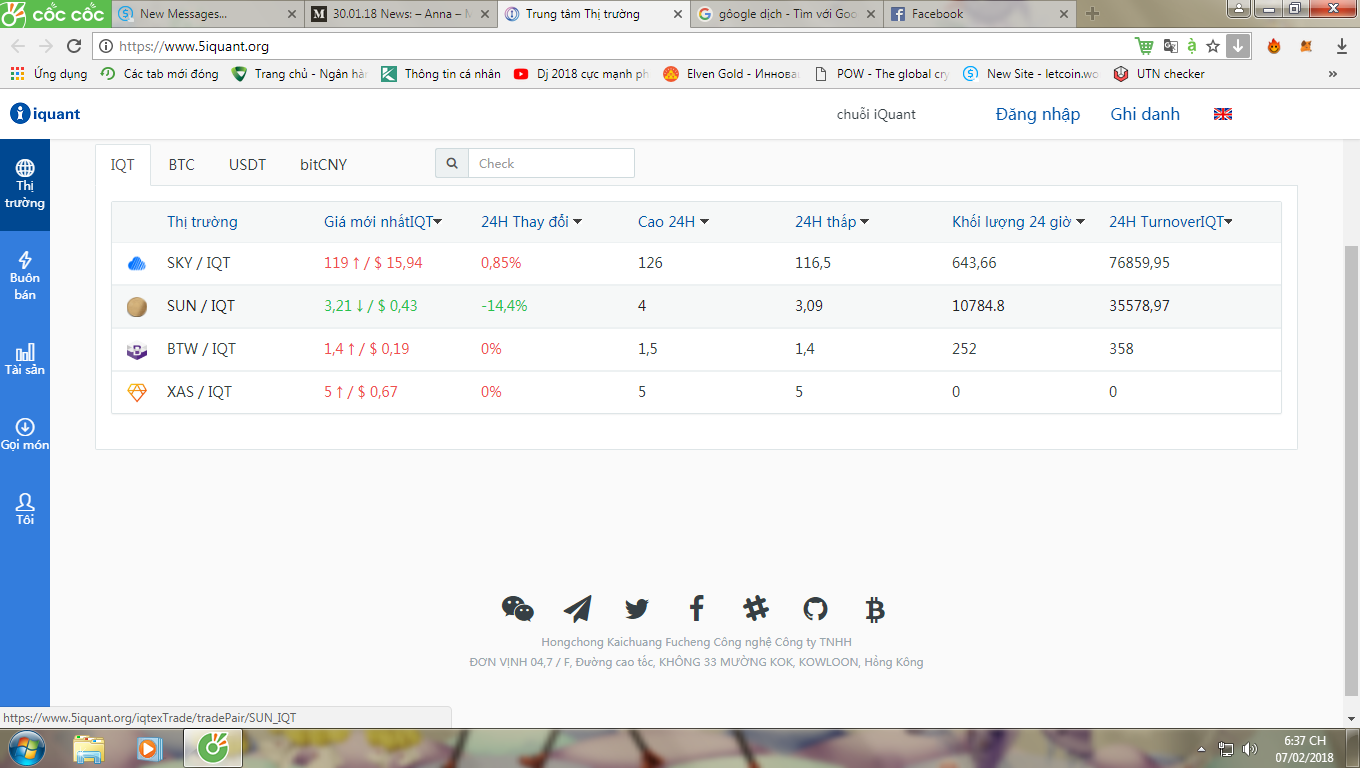Click the shopping cart icon in address bar

tap(1144, 46)
